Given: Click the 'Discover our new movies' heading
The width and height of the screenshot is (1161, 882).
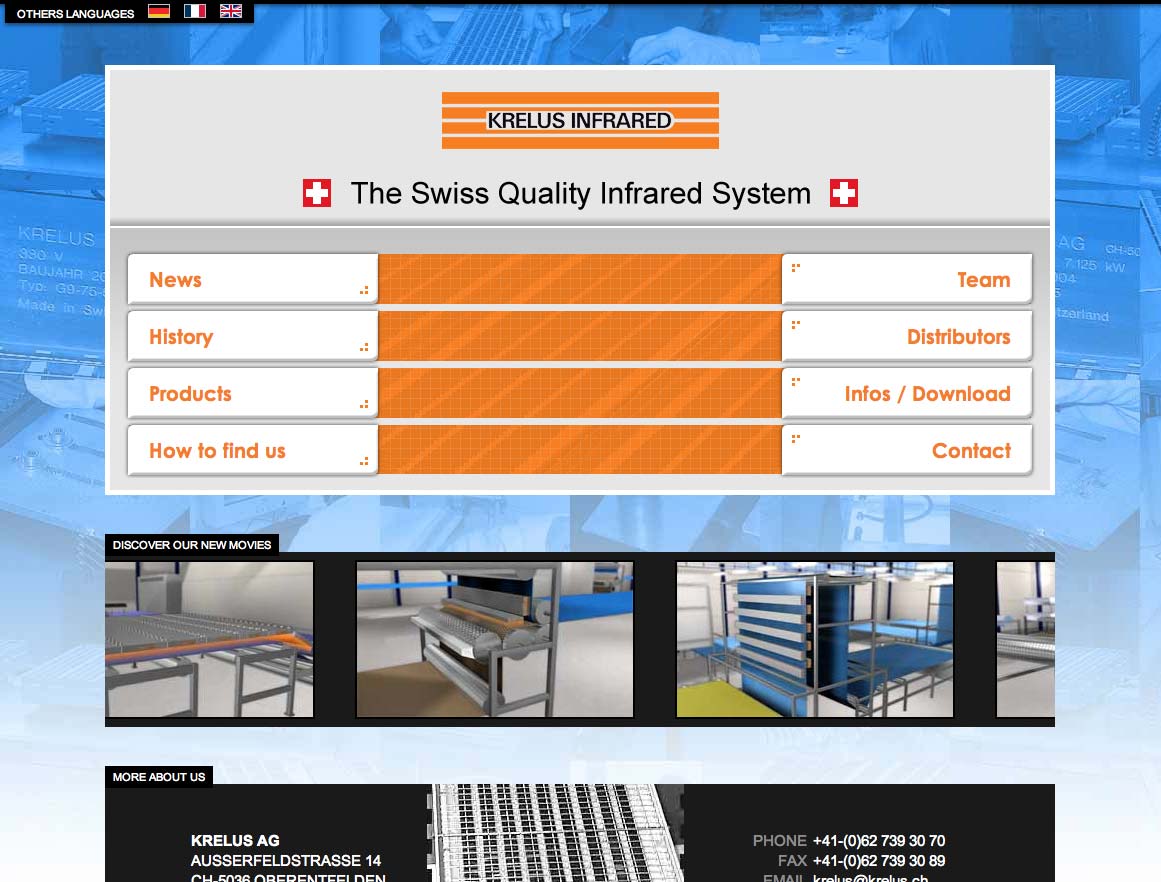Looking at the screenshot, I should tap(192, 545).
